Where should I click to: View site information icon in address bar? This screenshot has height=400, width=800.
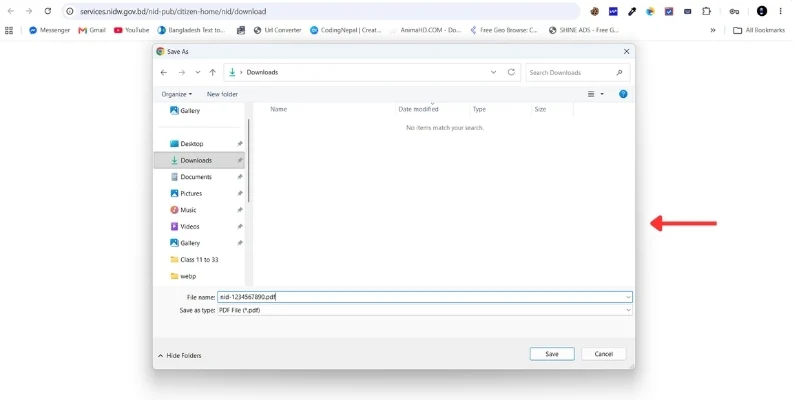tap(70, 11)
